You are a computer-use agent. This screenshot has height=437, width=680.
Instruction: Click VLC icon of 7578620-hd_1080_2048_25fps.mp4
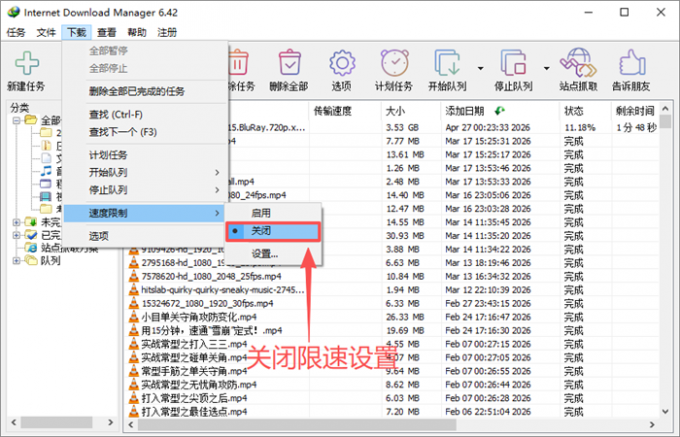pos(134,276)
